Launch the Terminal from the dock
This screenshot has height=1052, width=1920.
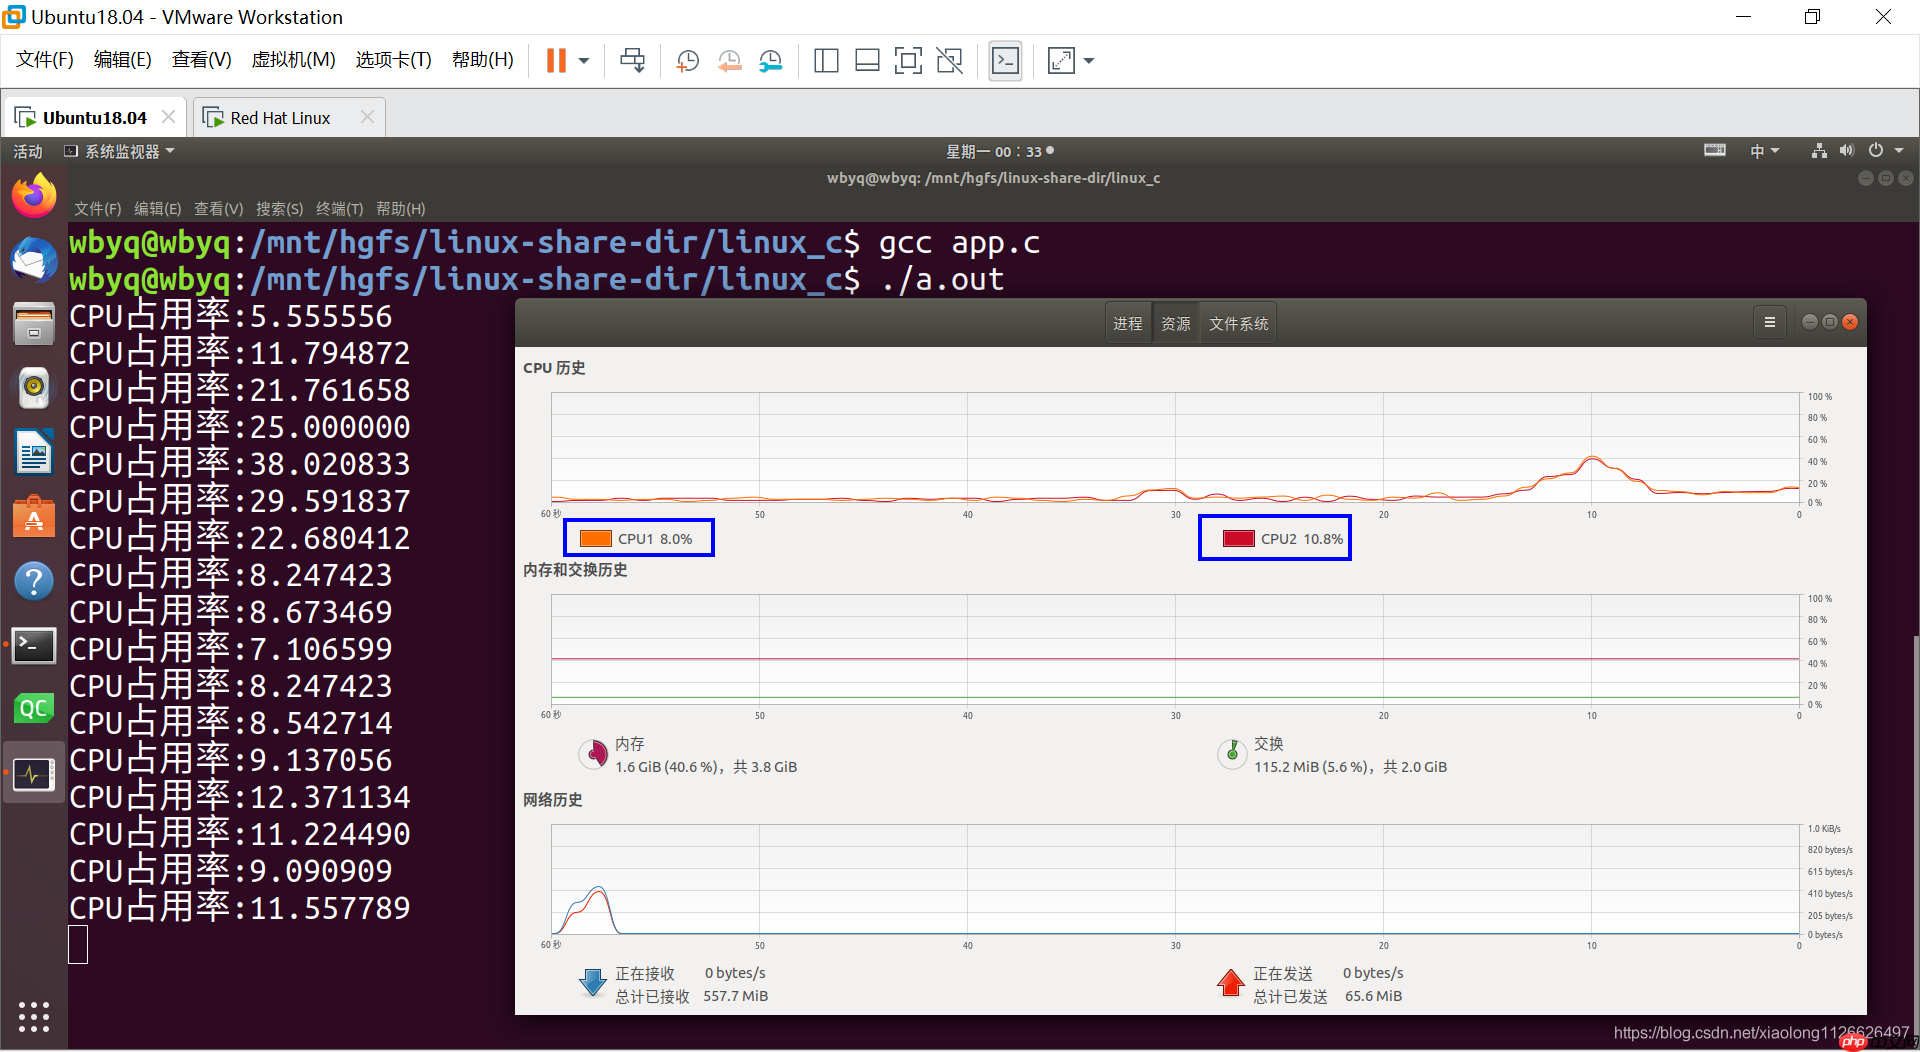(34, 645)
